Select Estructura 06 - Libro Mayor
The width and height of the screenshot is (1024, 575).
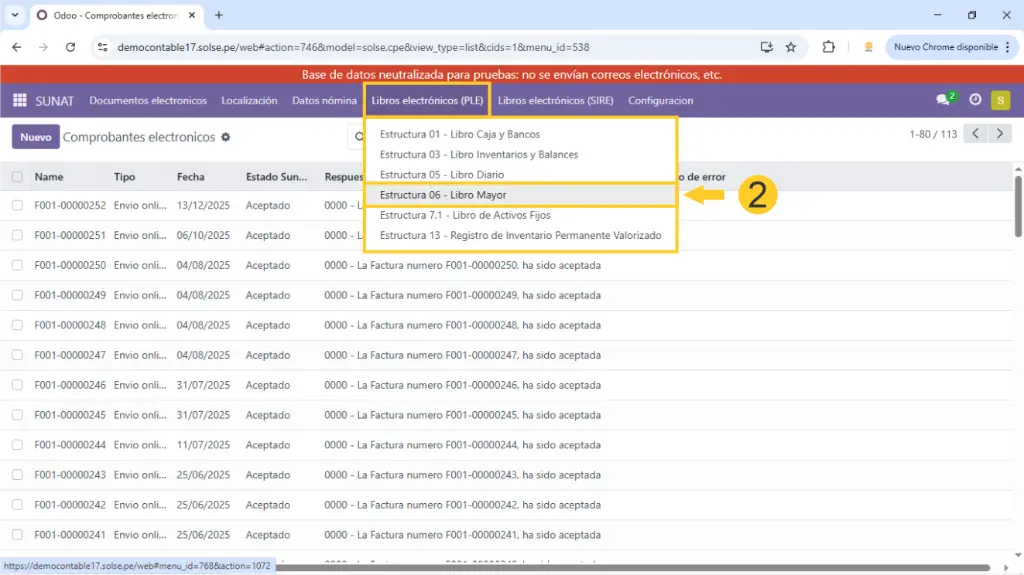coord(443,195)
